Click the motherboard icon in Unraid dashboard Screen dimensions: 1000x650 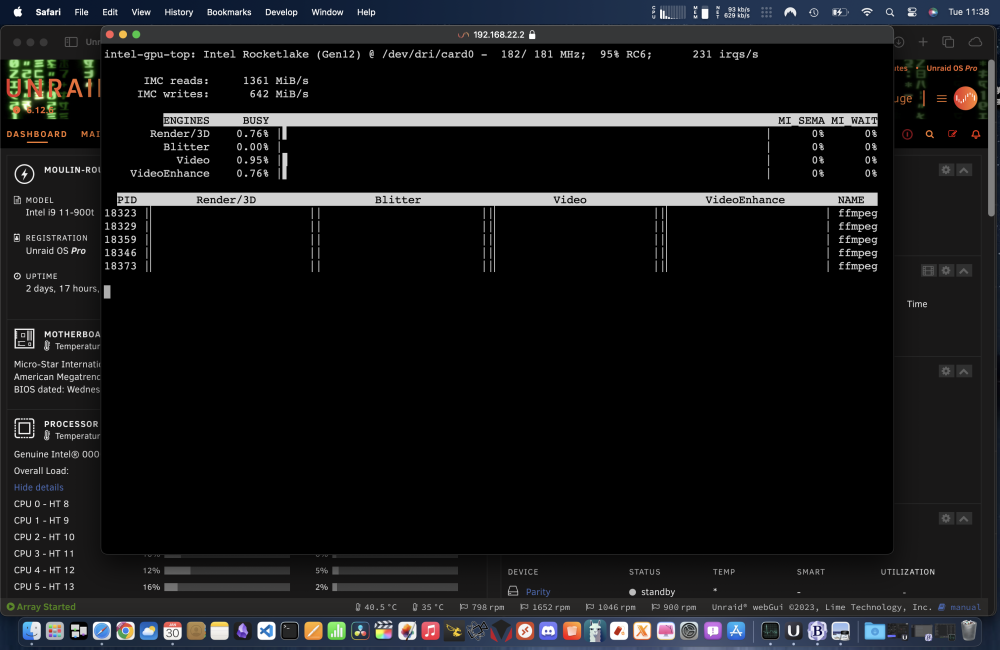pos(24,339)
